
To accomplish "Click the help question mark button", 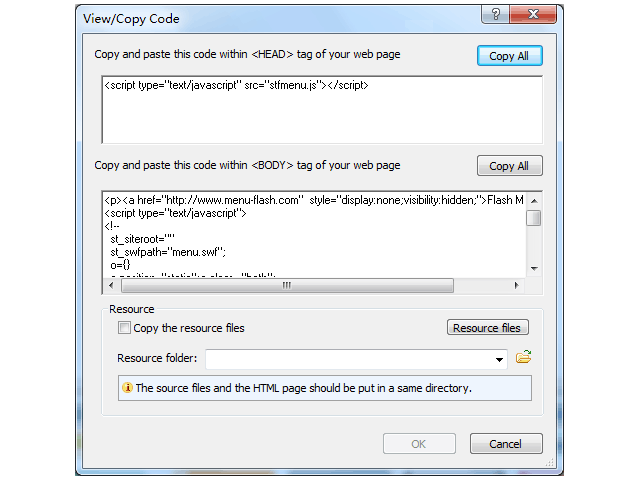I will coord(495,14).
